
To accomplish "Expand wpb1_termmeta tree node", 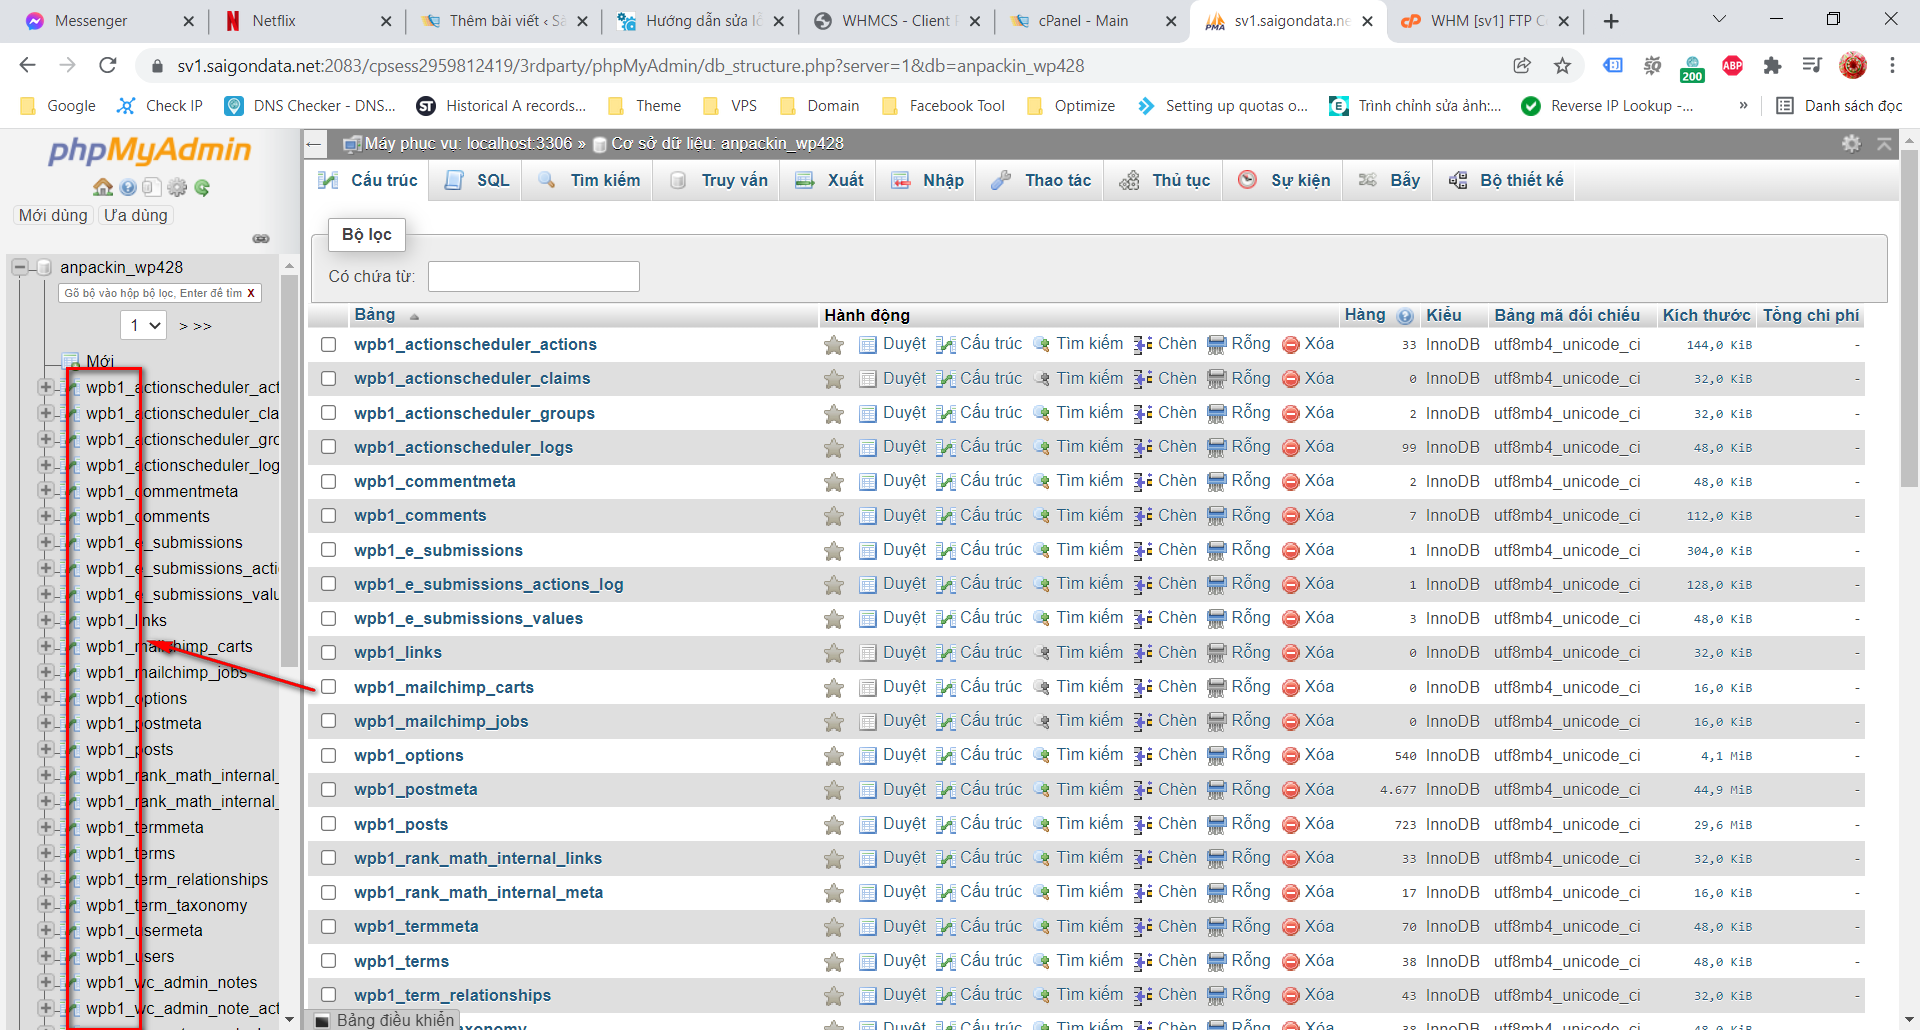I will click(x=45, y=827).
